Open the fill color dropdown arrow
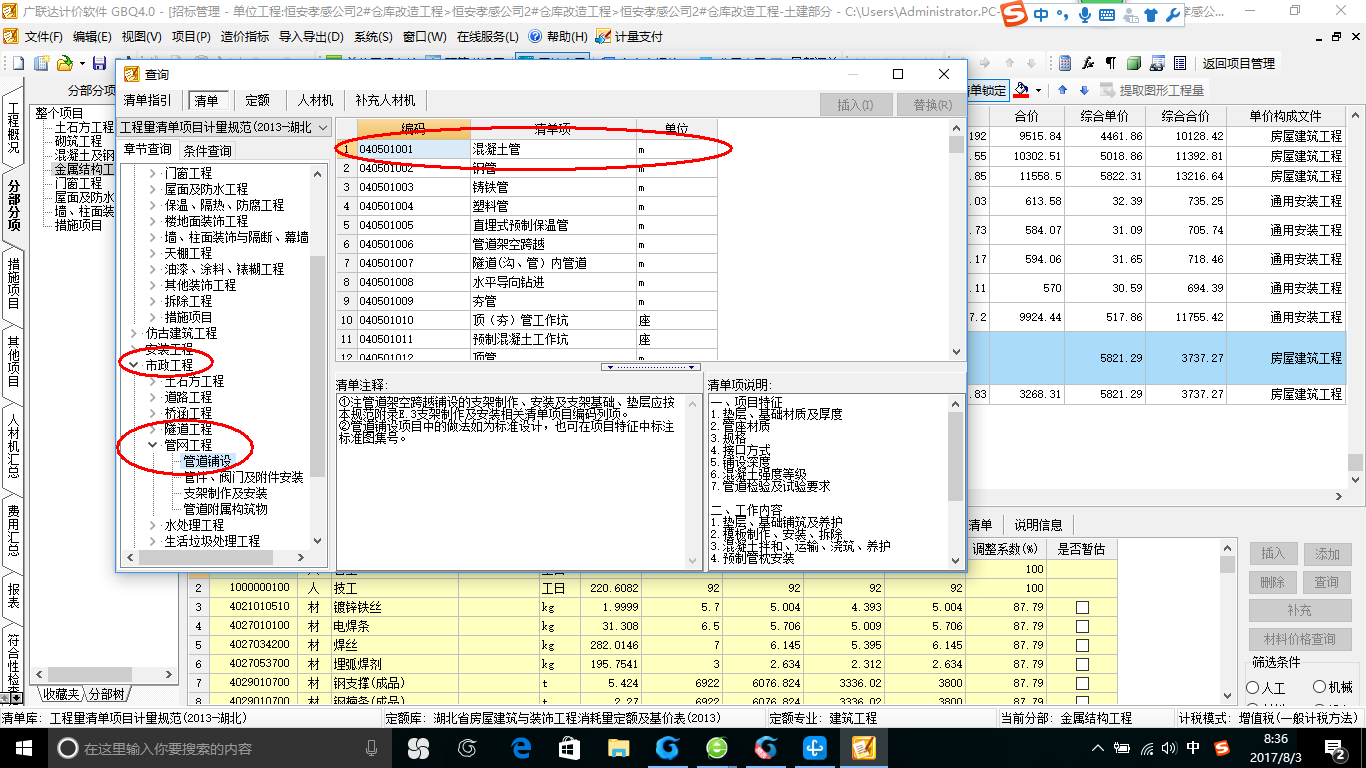1366x768 pixels. [x=1039, y=90]
